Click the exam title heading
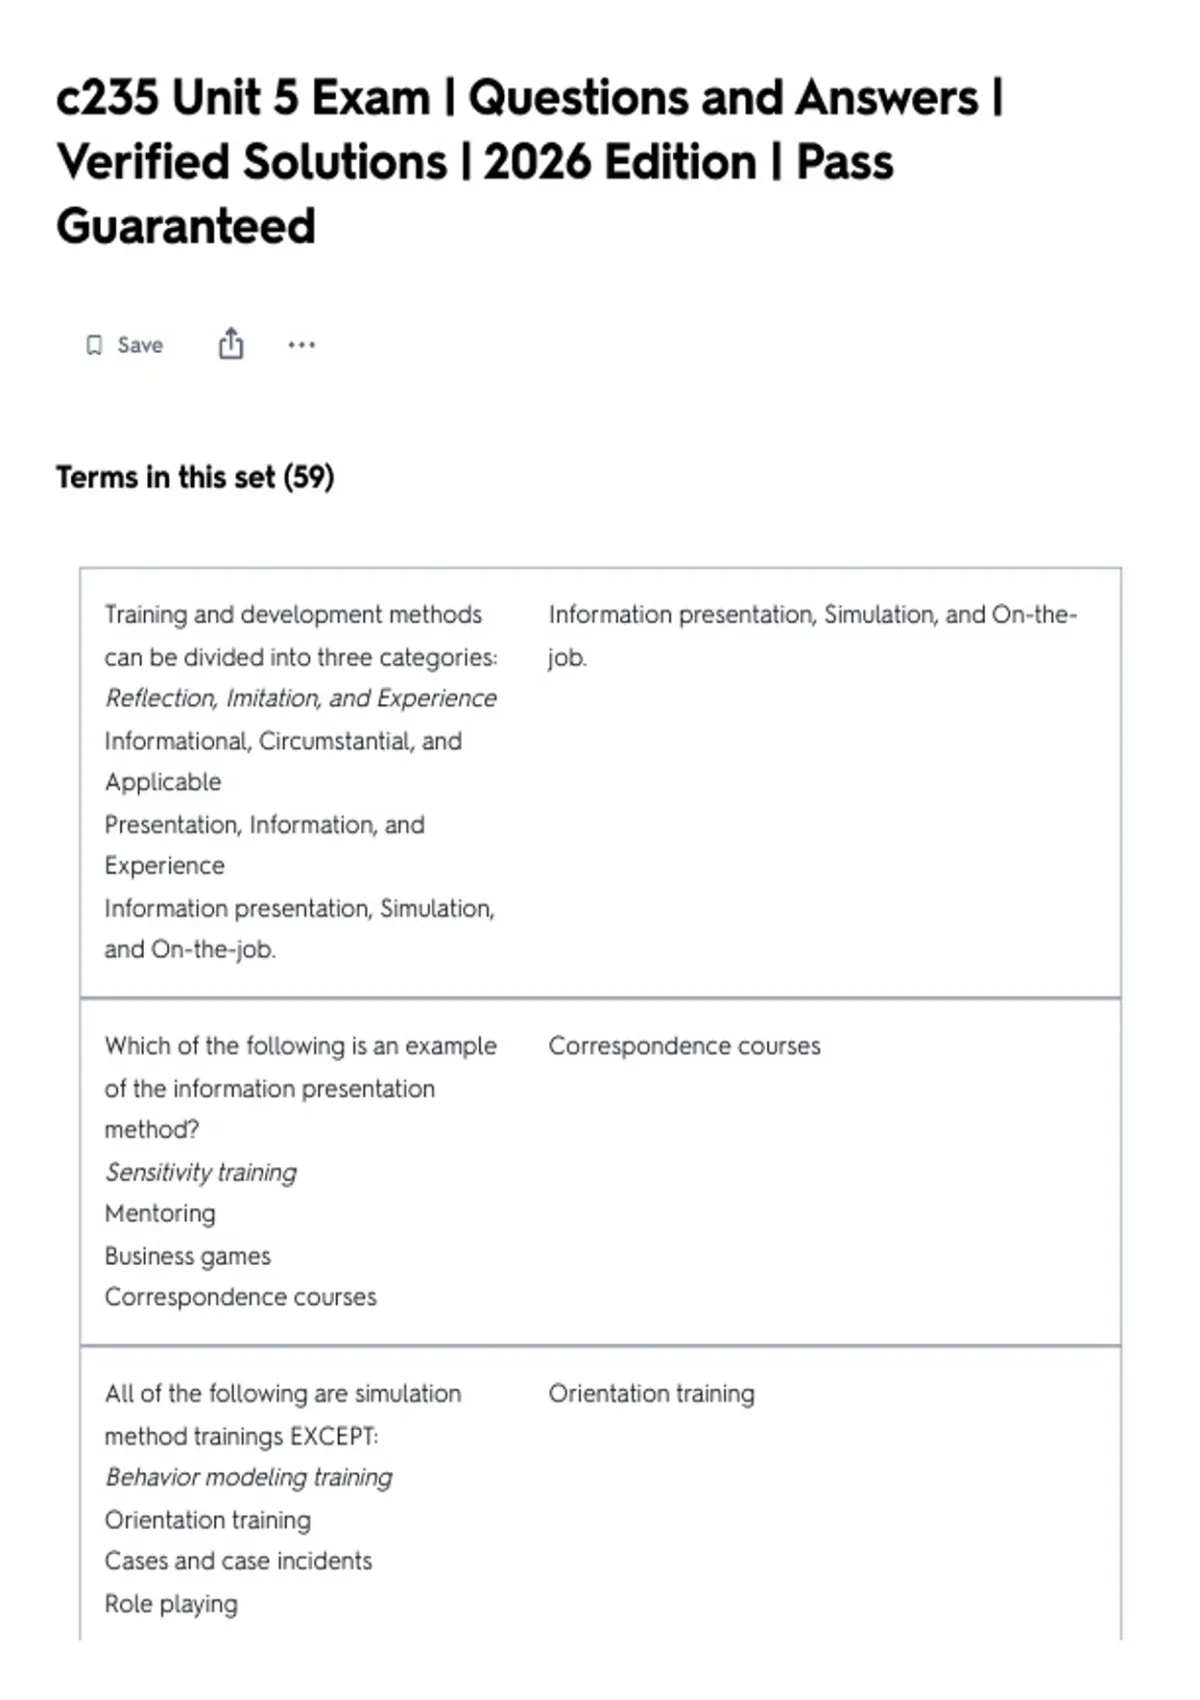Viewport: 1200px width, 1700px height. coord(530,162)
